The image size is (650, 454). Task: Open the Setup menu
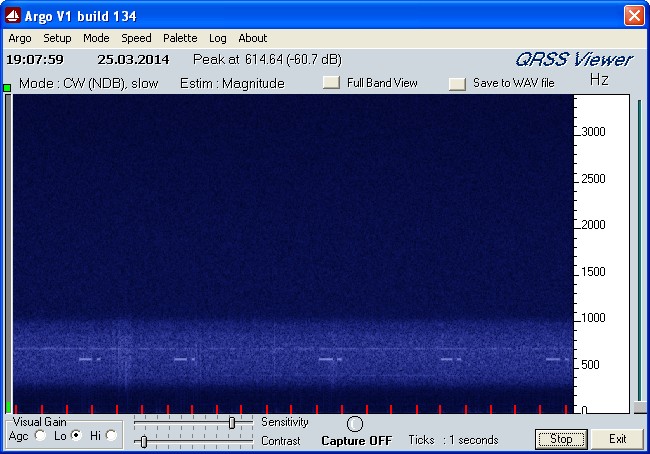(57, 39)
